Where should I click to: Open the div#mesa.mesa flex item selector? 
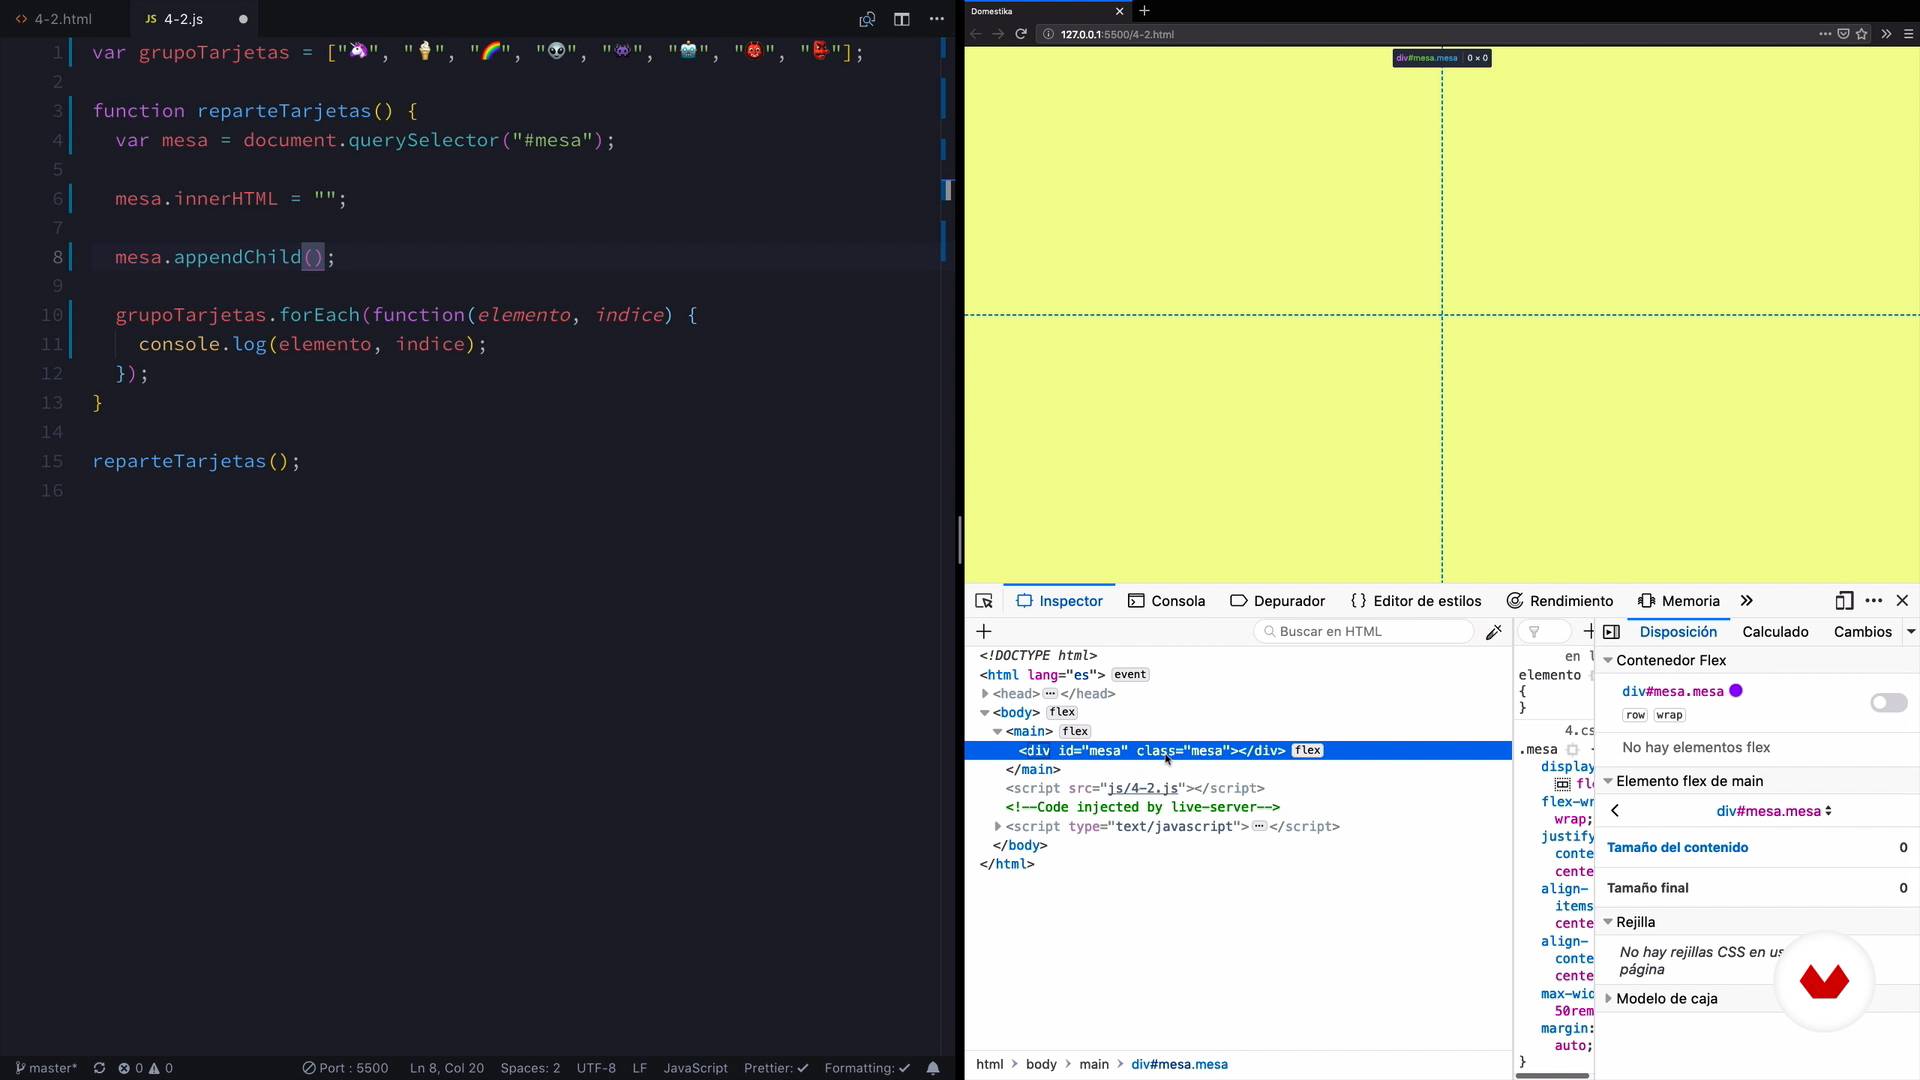click(x=1774, y=811)
